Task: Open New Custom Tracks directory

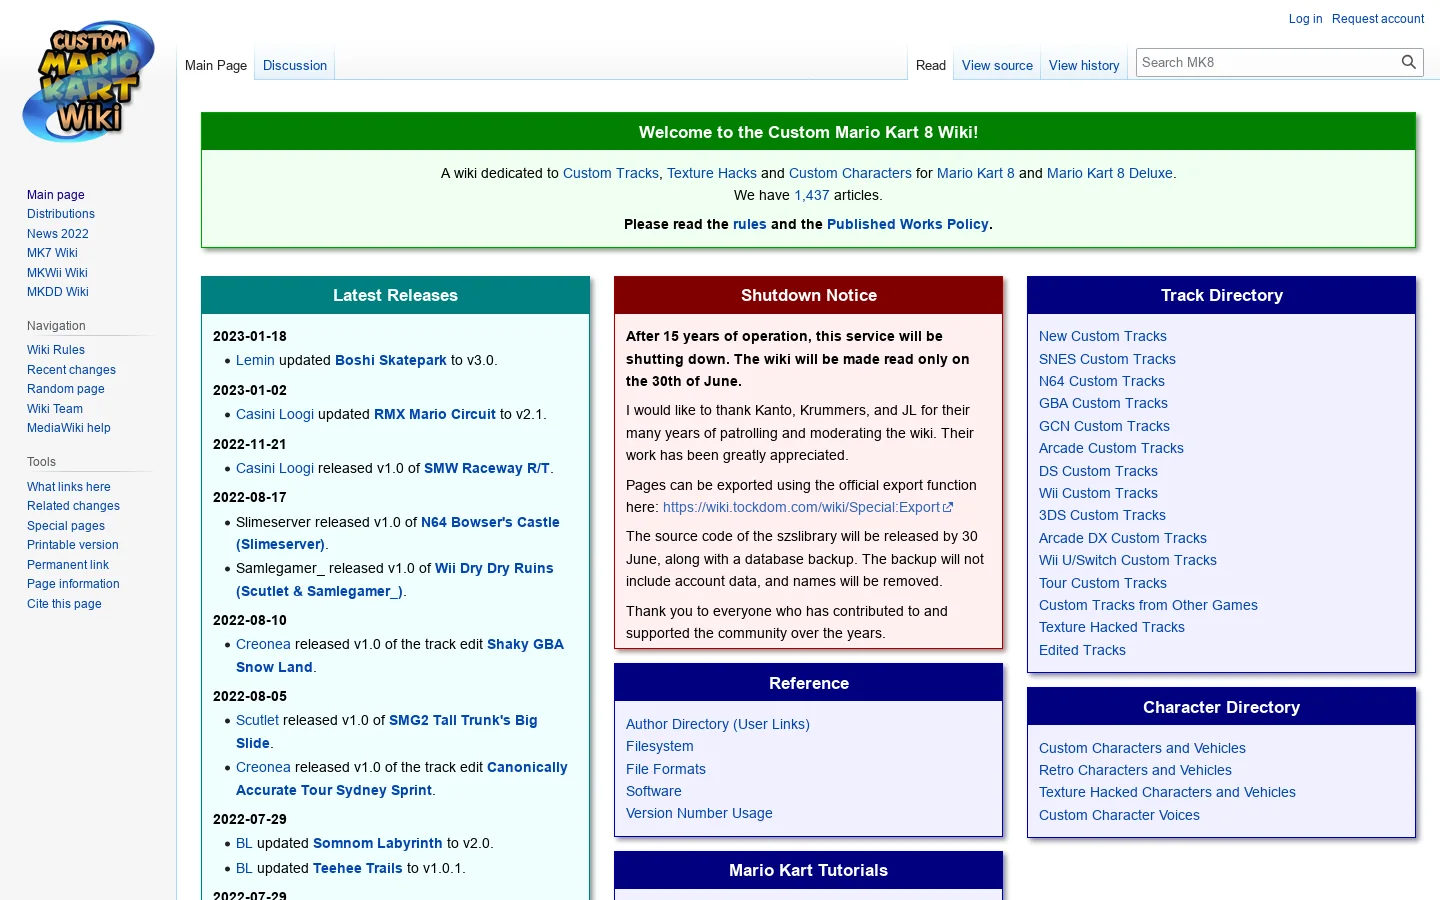Action: click(x=1103, y=336)
